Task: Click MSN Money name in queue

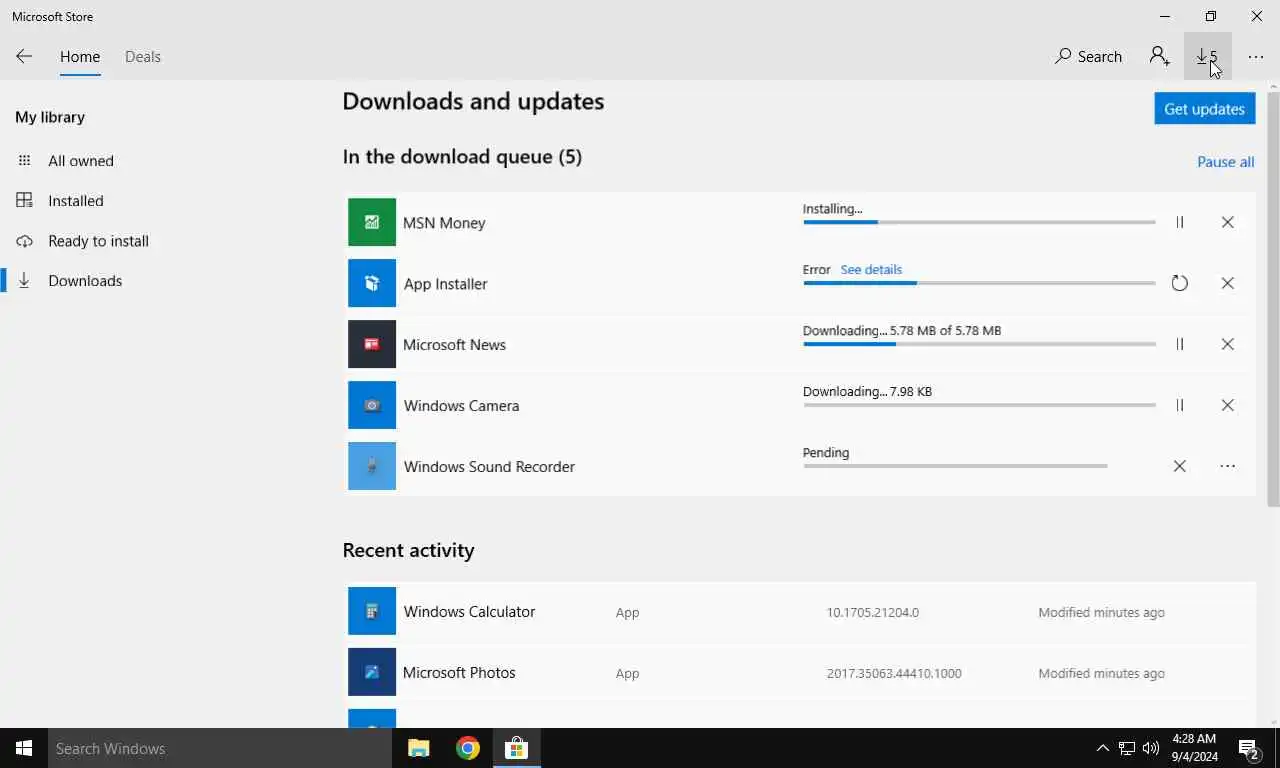Action: (444, 223)
